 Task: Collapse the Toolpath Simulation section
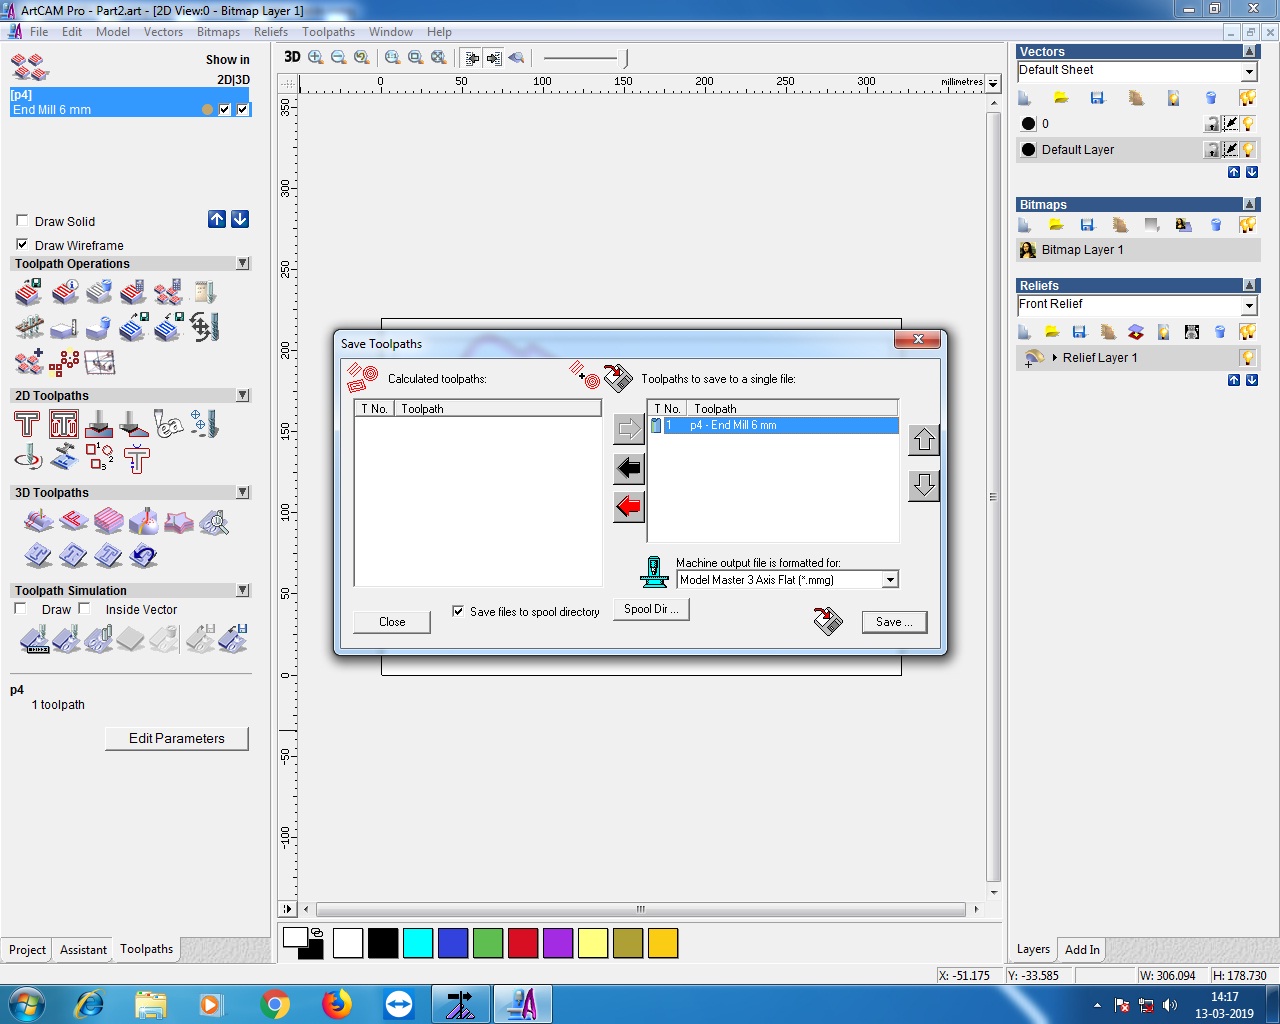click(242, 590)
